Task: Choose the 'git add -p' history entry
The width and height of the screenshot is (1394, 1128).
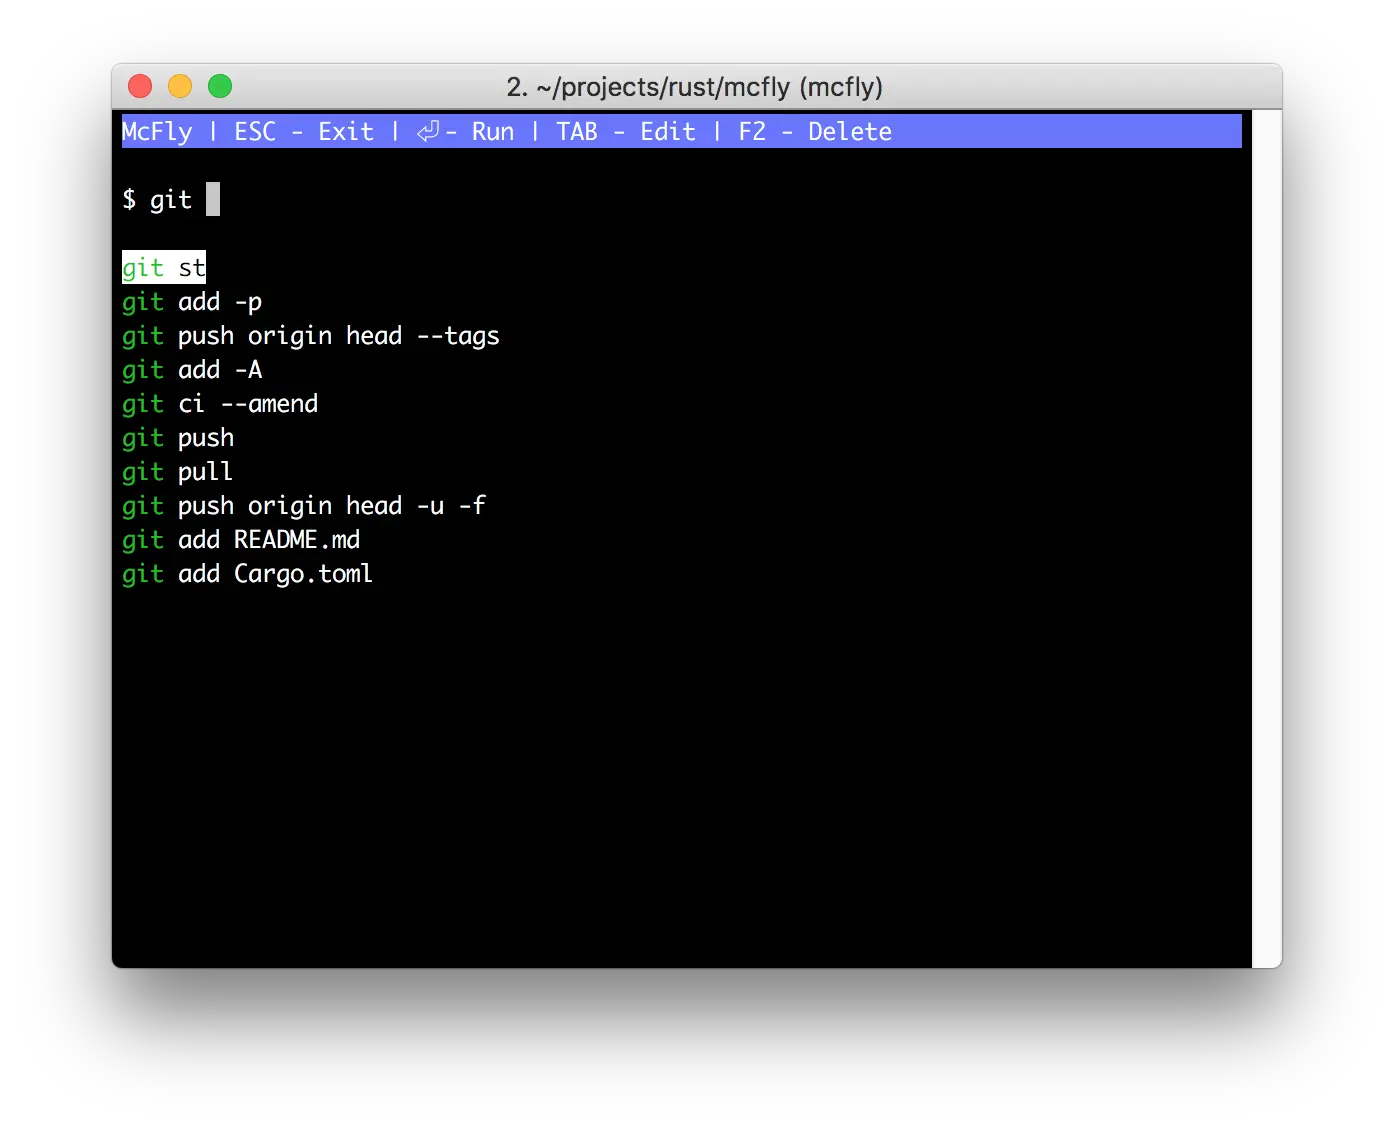Action: coord(192,302)
